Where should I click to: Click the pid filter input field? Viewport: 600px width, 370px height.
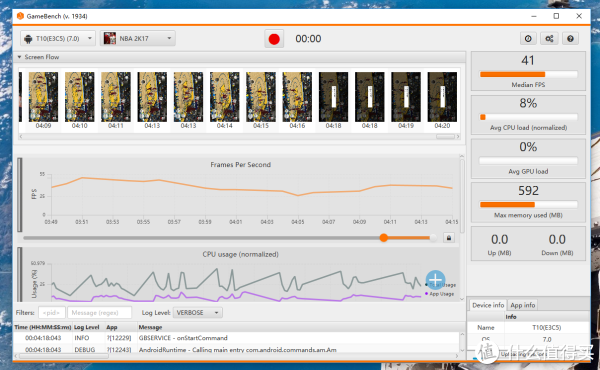(x=52, y=313)
